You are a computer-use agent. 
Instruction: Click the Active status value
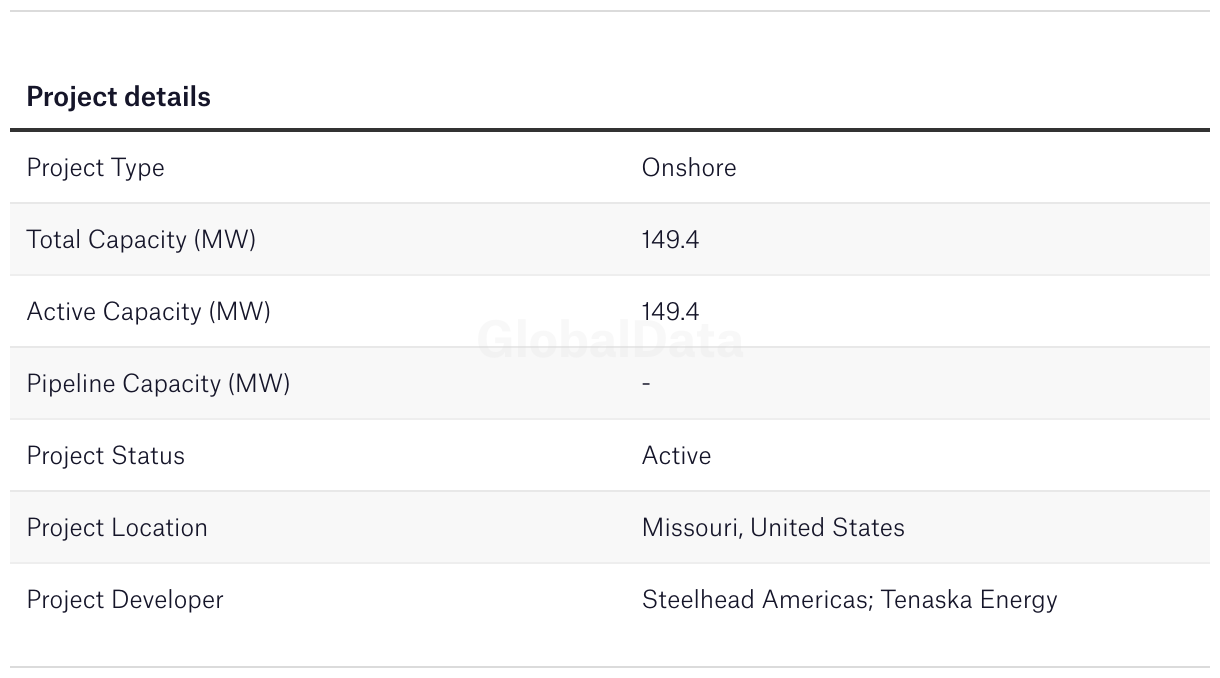(676, 455)
